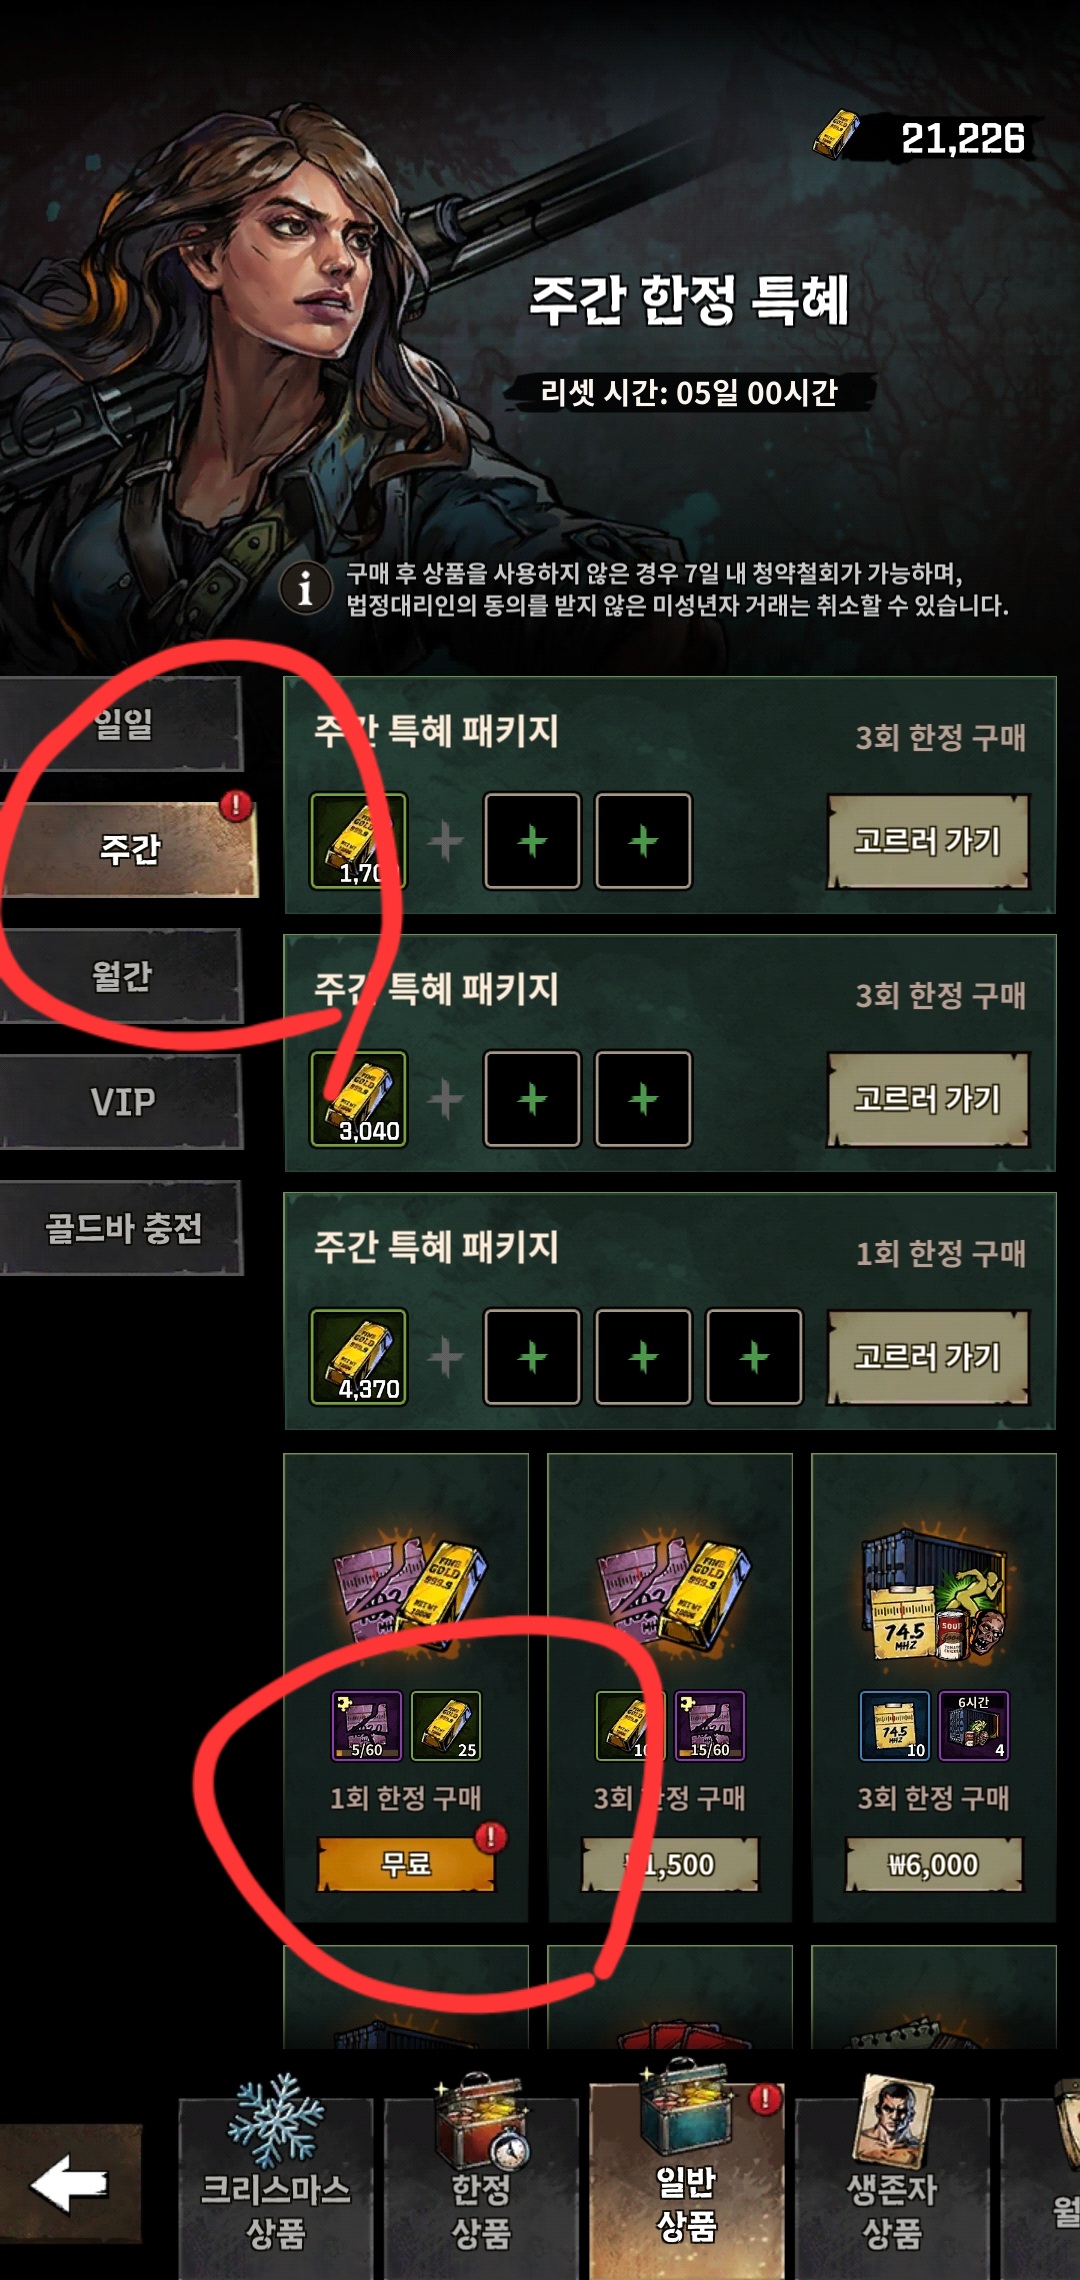Open the 생존자 상품 survivor tab

[892, 2172]
